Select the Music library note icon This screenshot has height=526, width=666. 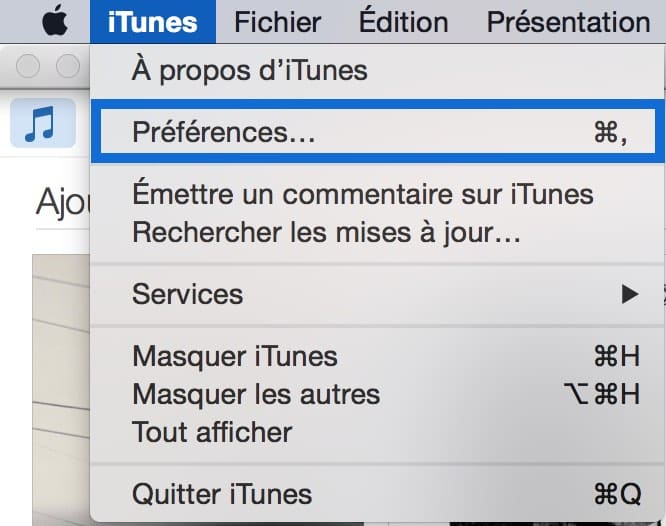pos(43,123)
